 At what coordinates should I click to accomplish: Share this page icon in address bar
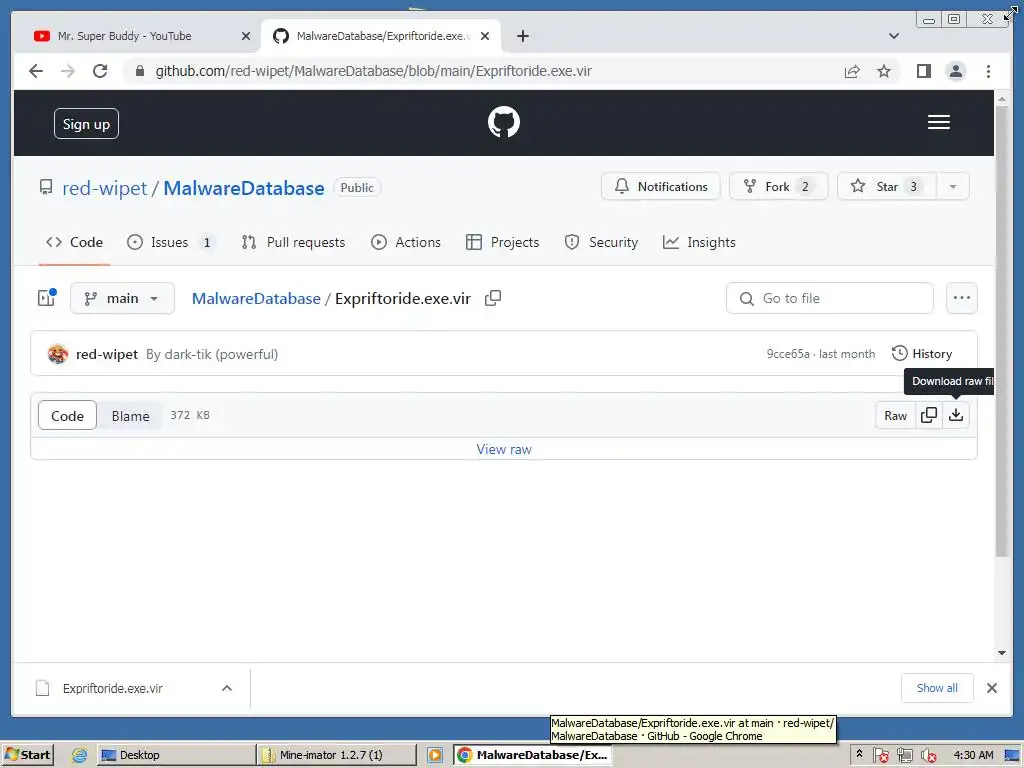[852, 71]
